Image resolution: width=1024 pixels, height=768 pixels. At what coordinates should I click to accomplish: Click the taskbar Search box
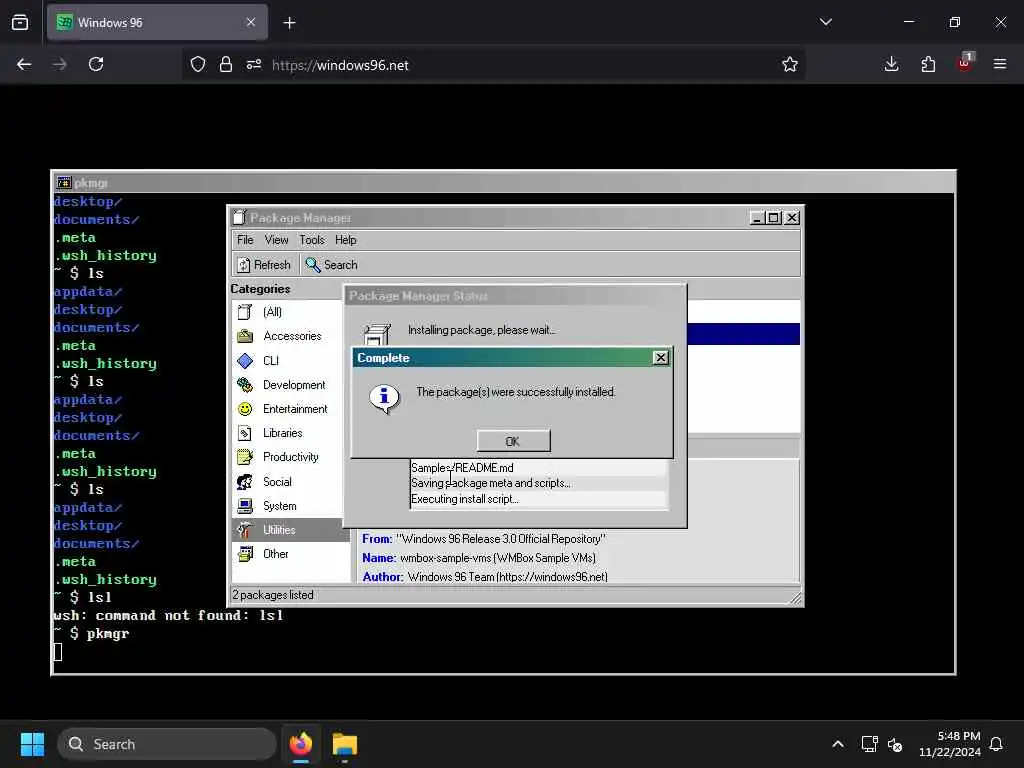pyautogui.click(x=167, y=744)
